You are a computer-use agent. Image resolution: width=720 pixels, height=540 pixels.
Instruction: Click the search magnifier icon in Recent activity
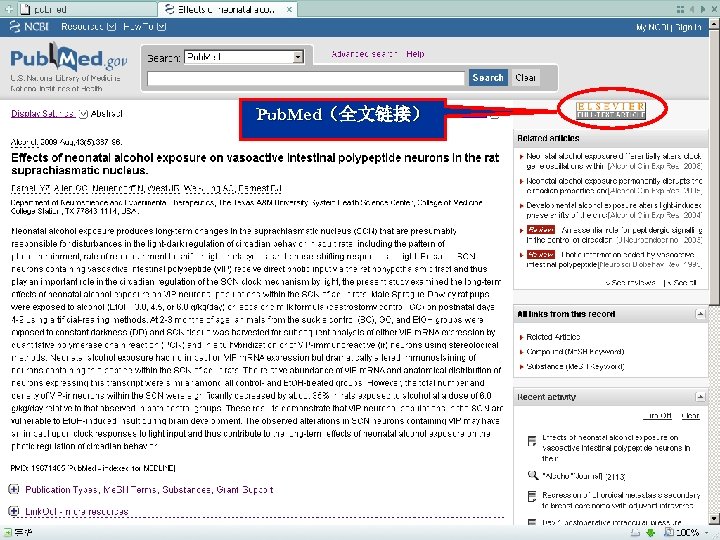(532, 476)
